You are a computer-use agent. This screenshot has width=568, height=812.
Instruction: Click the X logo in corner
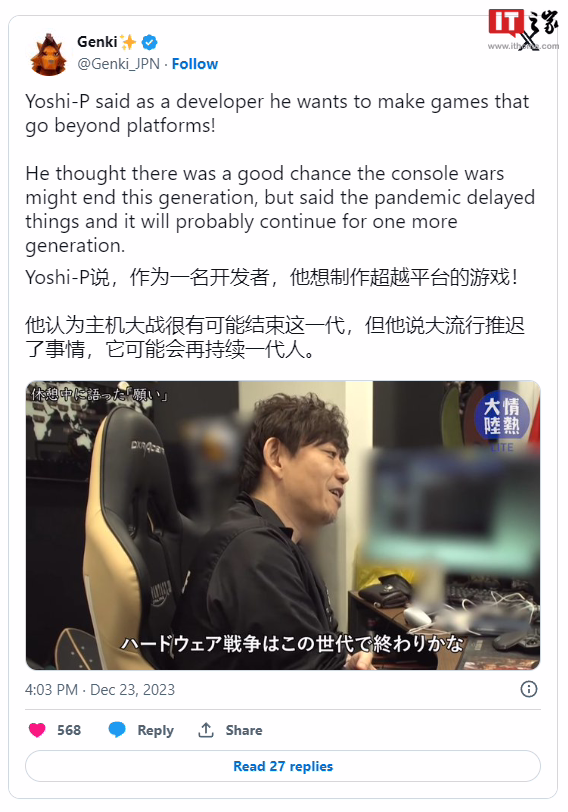tap(528, 39)
